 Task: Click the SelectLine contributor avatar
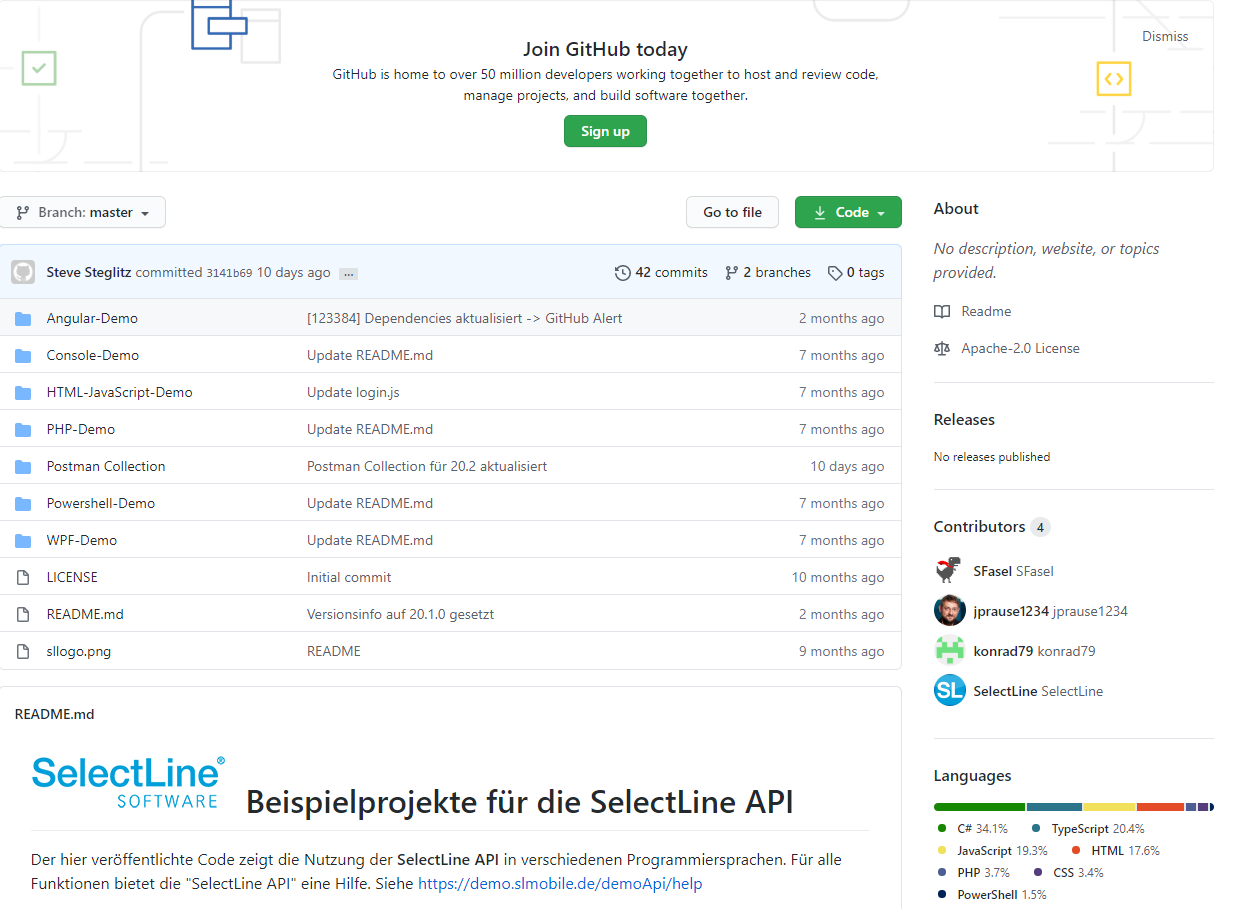tap(949, 691)
